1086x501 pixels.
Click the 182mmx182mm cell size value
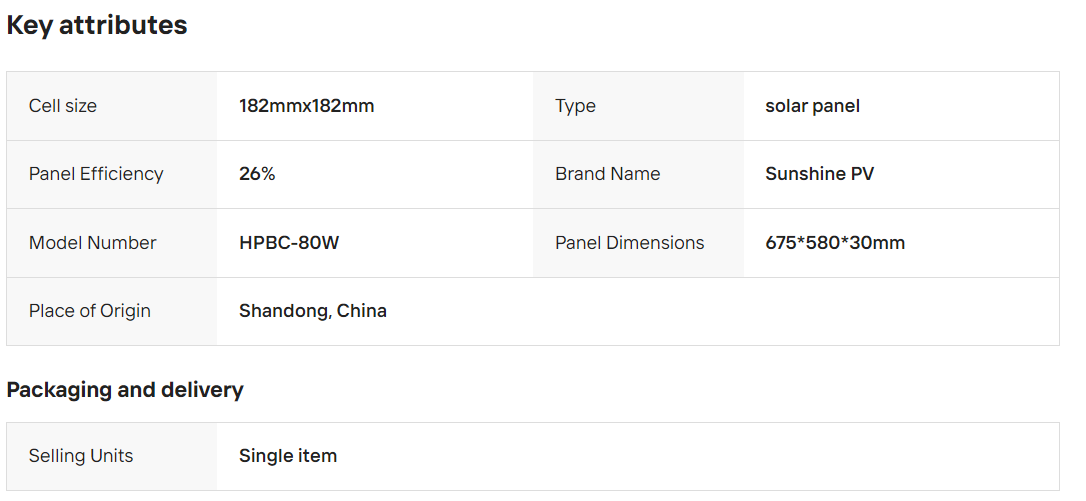(x=306, y=106)
